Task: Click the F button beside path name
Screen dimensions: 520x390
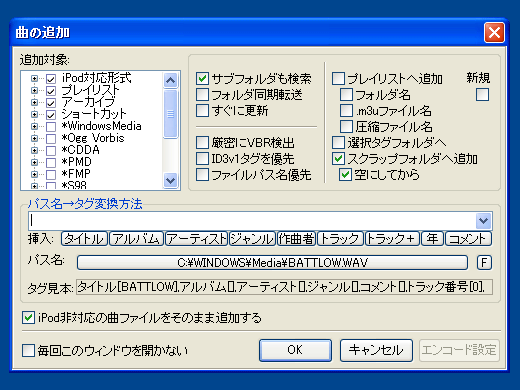Action: (484, 263)
